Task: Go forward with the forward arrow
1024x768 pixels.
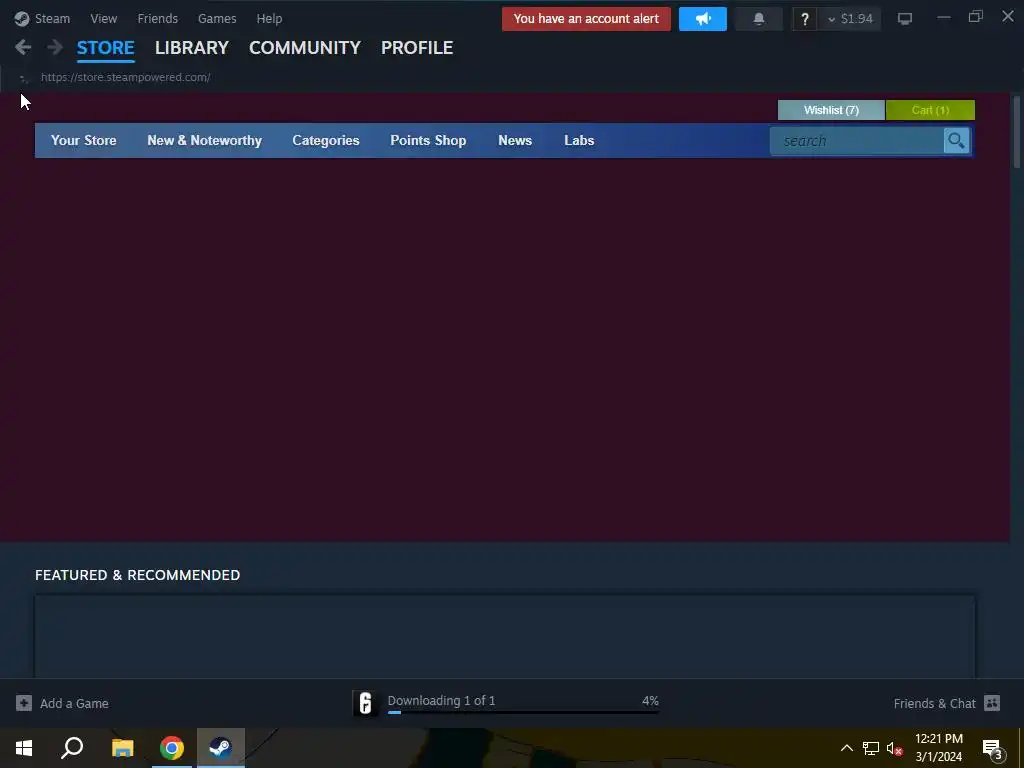Action: (x=55, y=47)
